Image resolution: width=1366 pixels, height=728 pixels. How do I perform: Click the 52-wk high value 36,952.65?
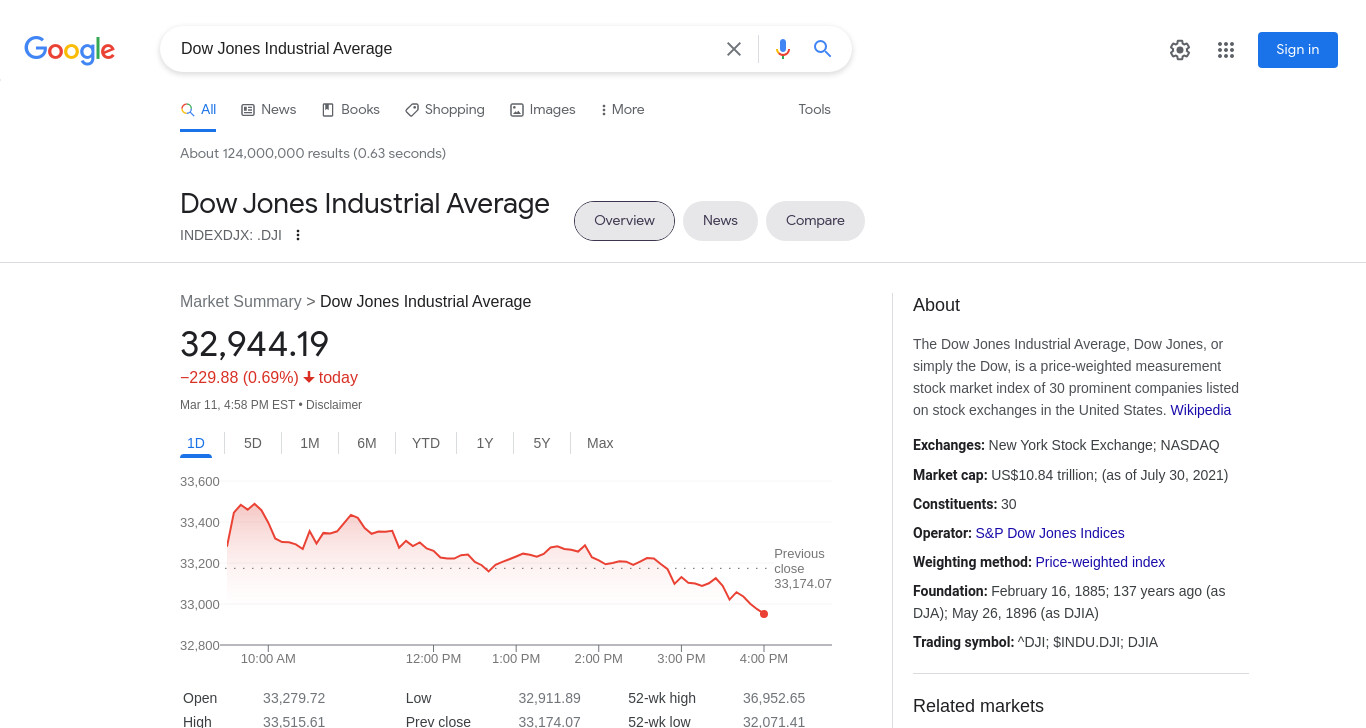click(774, 698)
